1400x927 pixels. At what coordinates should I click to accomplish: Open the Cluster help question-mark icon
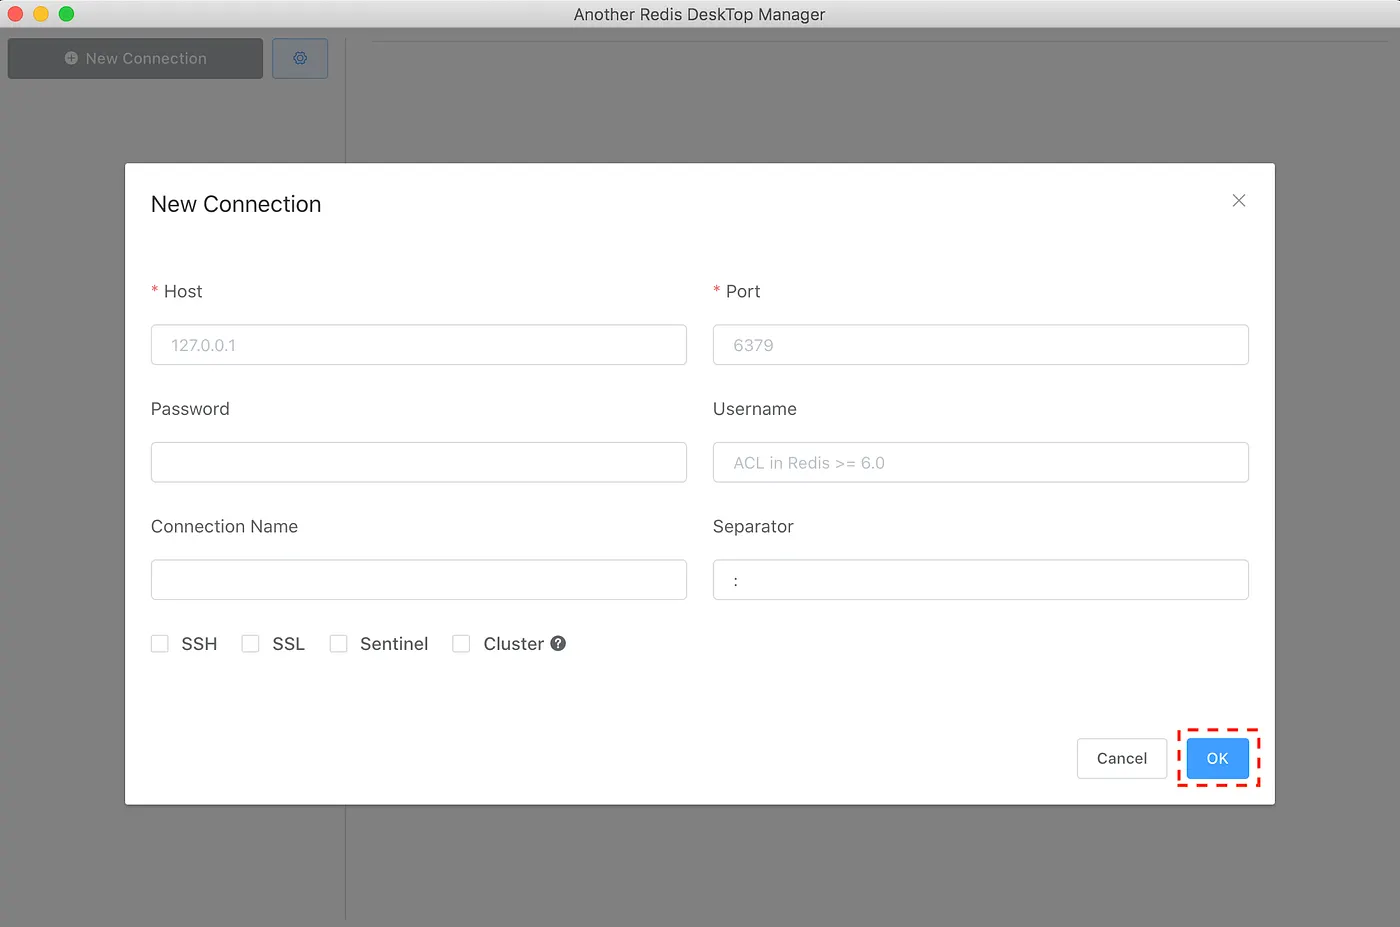558,643
